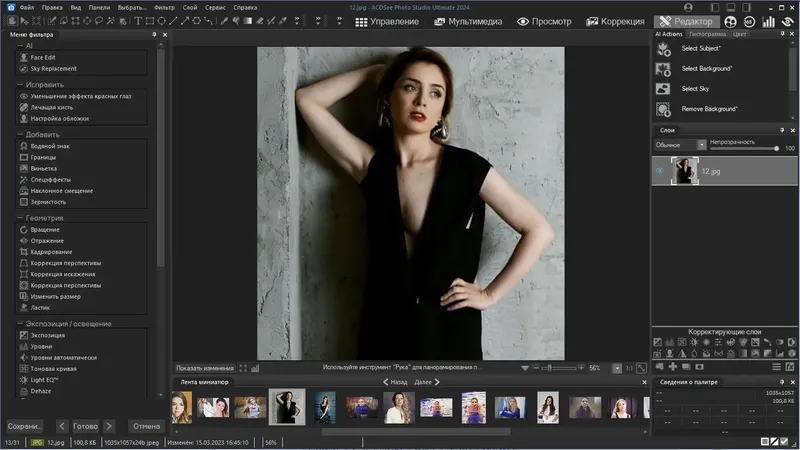Switch to the Гистограмма tab

tap(706, 34)
